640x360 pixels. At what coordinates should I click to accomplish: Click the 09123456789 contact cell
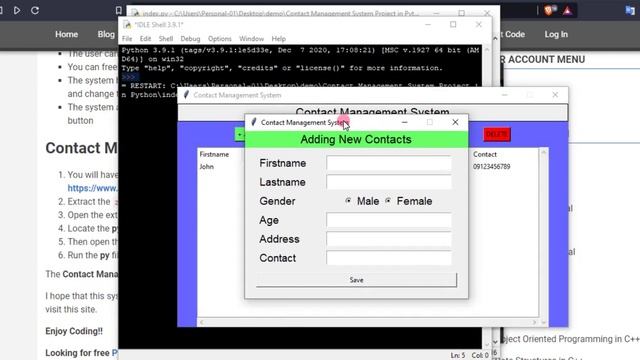coord(491,167)
